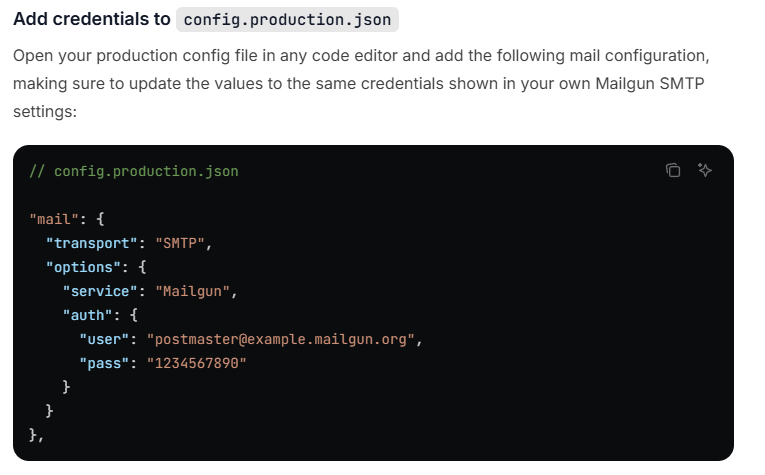The image size is (765, 475).
Task: Click the config.production.json inline code in heading
Action: pos(287,20)
